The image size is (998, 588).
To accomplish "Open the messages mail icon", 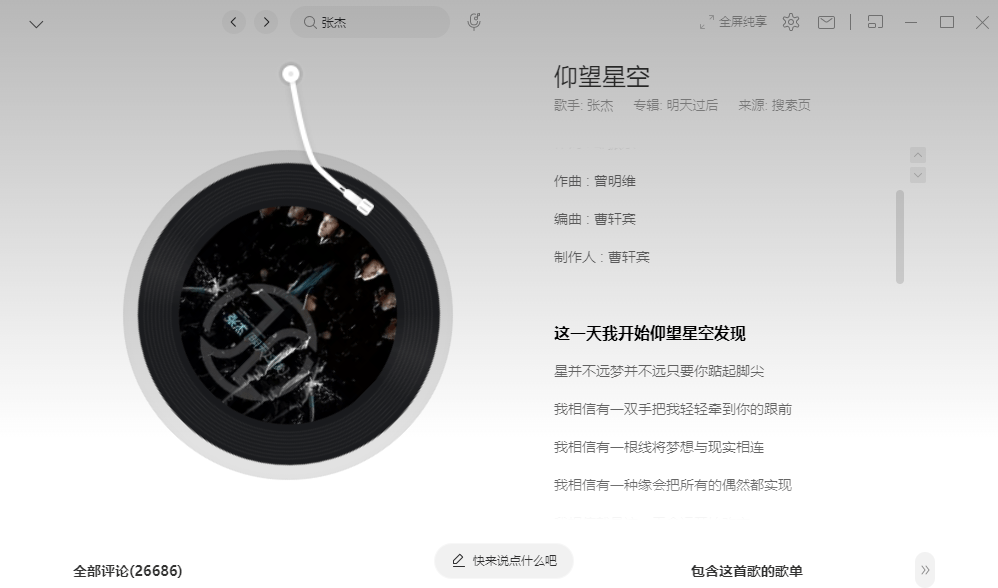I will point(826,23).
